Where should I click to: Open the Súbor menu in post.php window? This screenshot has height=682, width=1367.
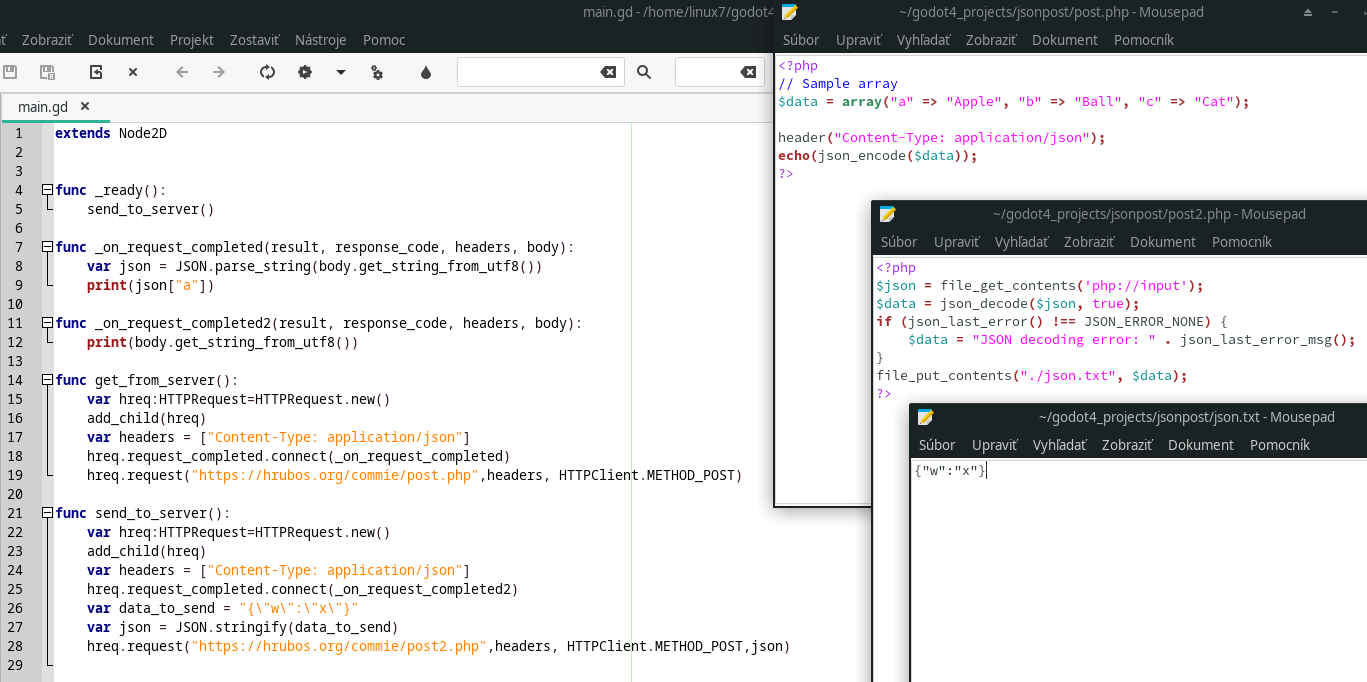[x=800, y=39]
